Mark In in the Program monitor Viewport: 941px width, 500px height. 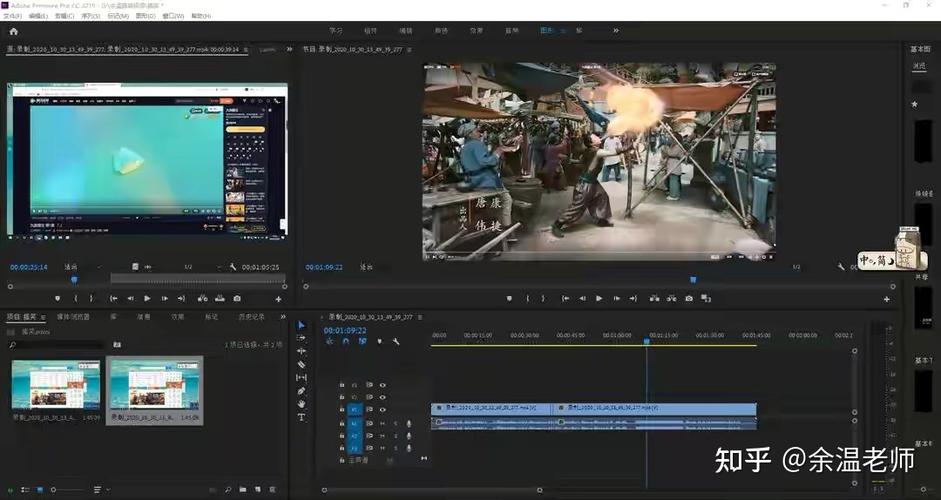tap(528, 298)
